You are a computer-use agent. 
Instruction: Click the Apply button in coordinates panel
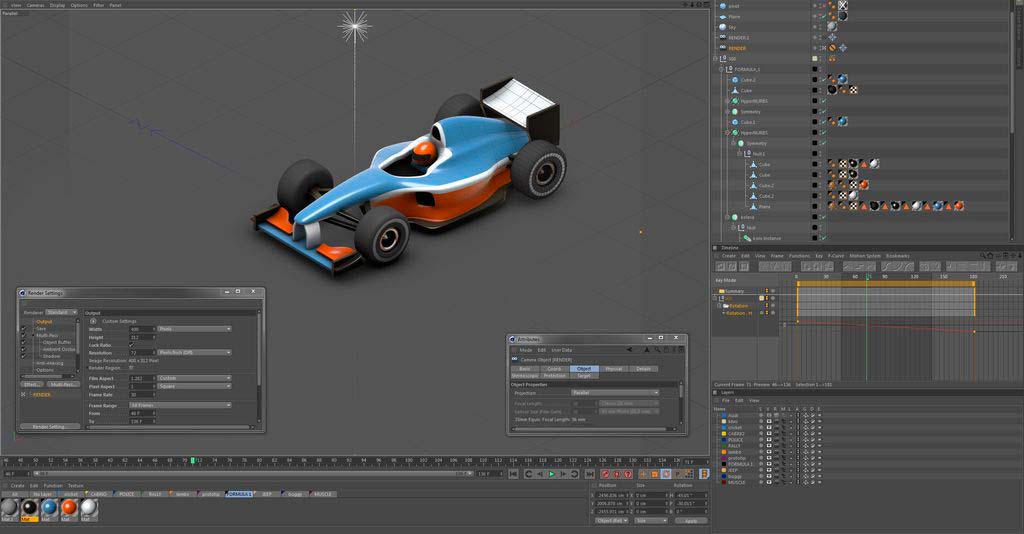[690, 521]
